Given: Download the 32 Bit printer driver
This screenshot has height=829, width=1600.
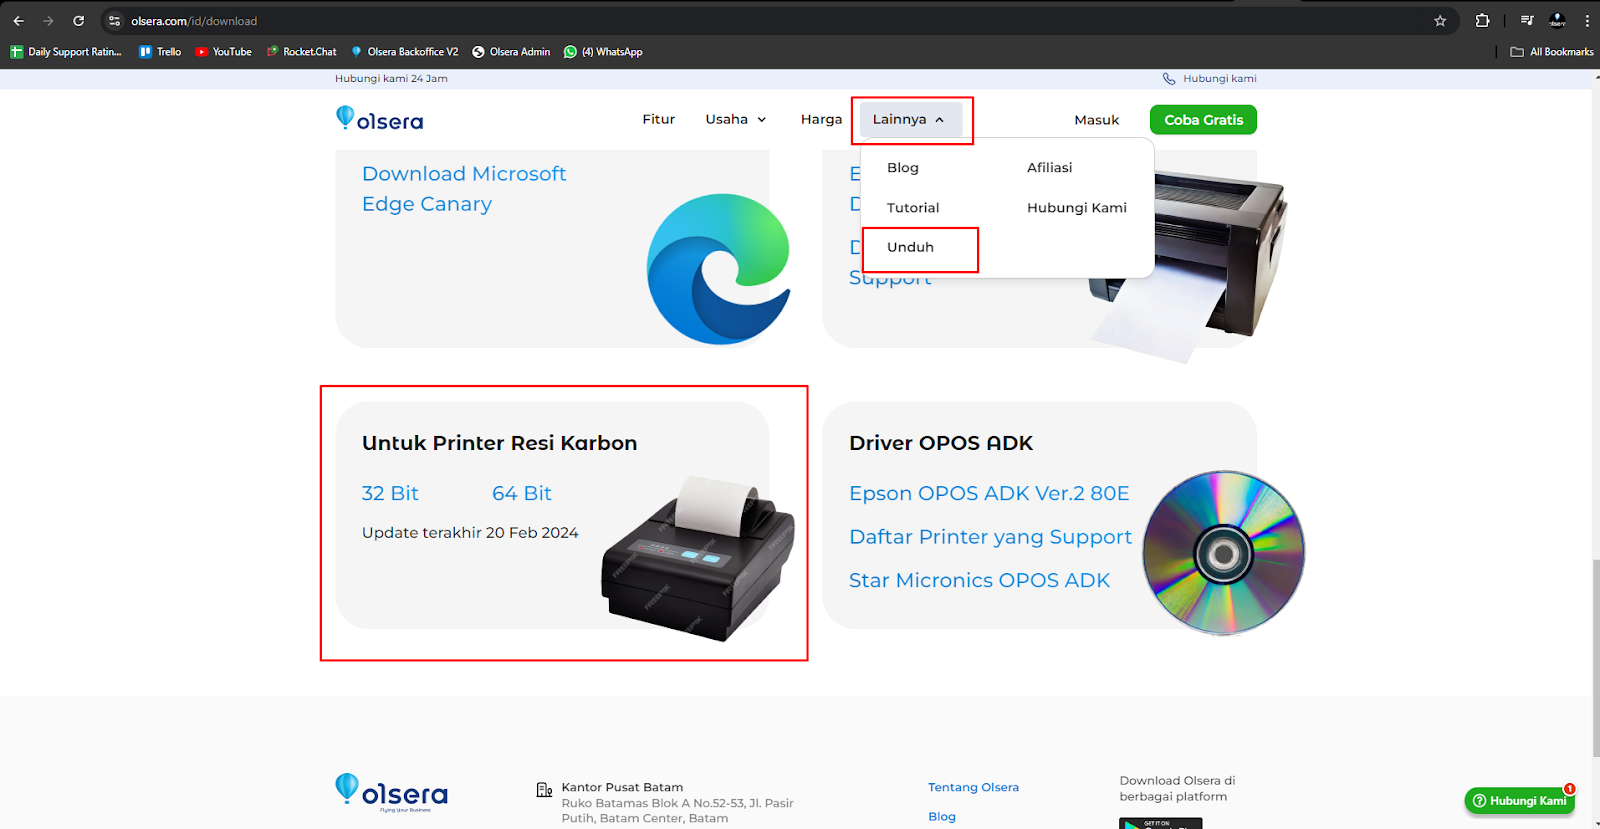Looking at the screenshot, I should (390, 493).
